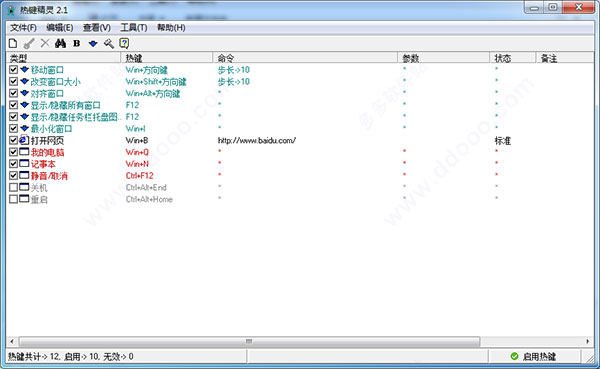The width and height of the screenshot is (600, 369).
Task: Click the green check icon in status bar
Action: [x=514, y=356]
